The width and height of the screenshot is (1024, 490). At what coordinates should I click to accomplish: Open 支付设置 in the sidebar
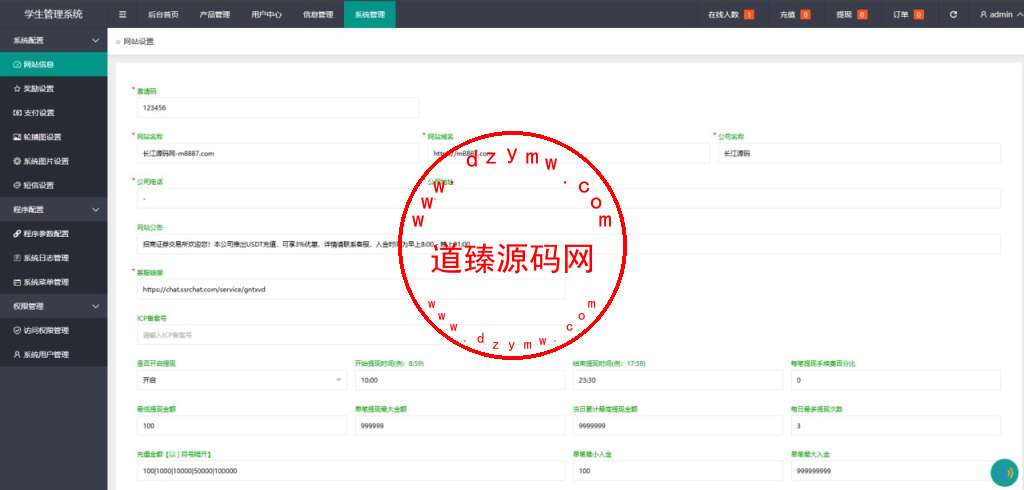54,113
